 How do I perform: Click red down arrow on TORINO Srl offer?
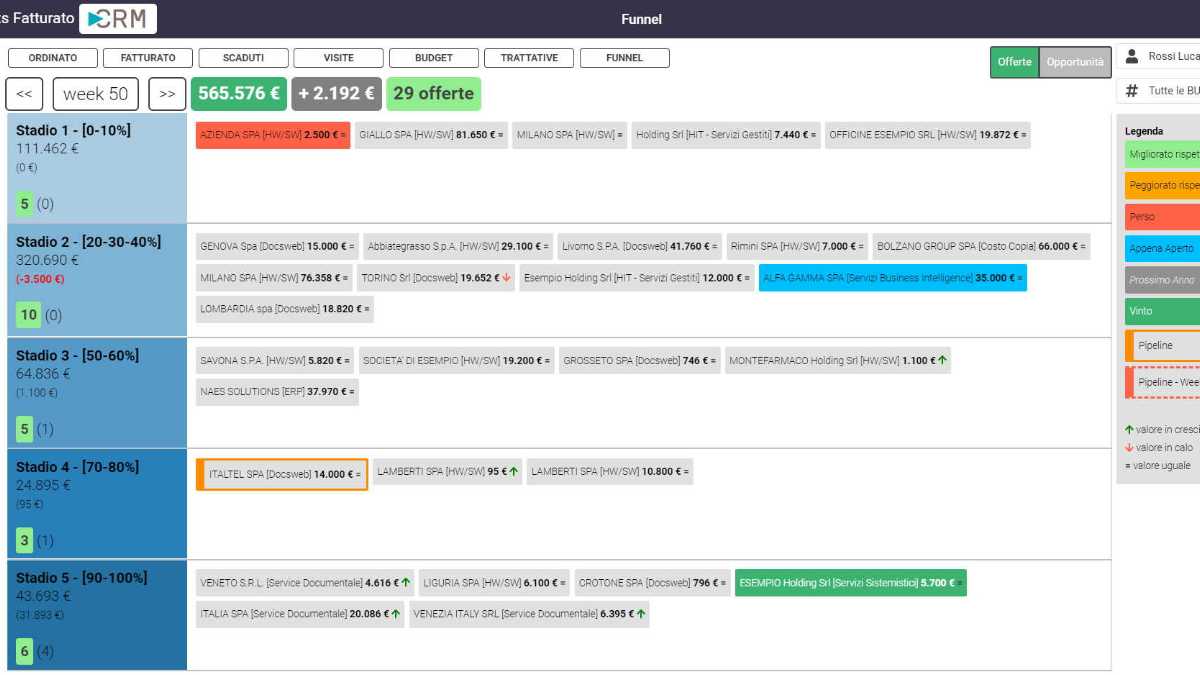pos(507,278)
